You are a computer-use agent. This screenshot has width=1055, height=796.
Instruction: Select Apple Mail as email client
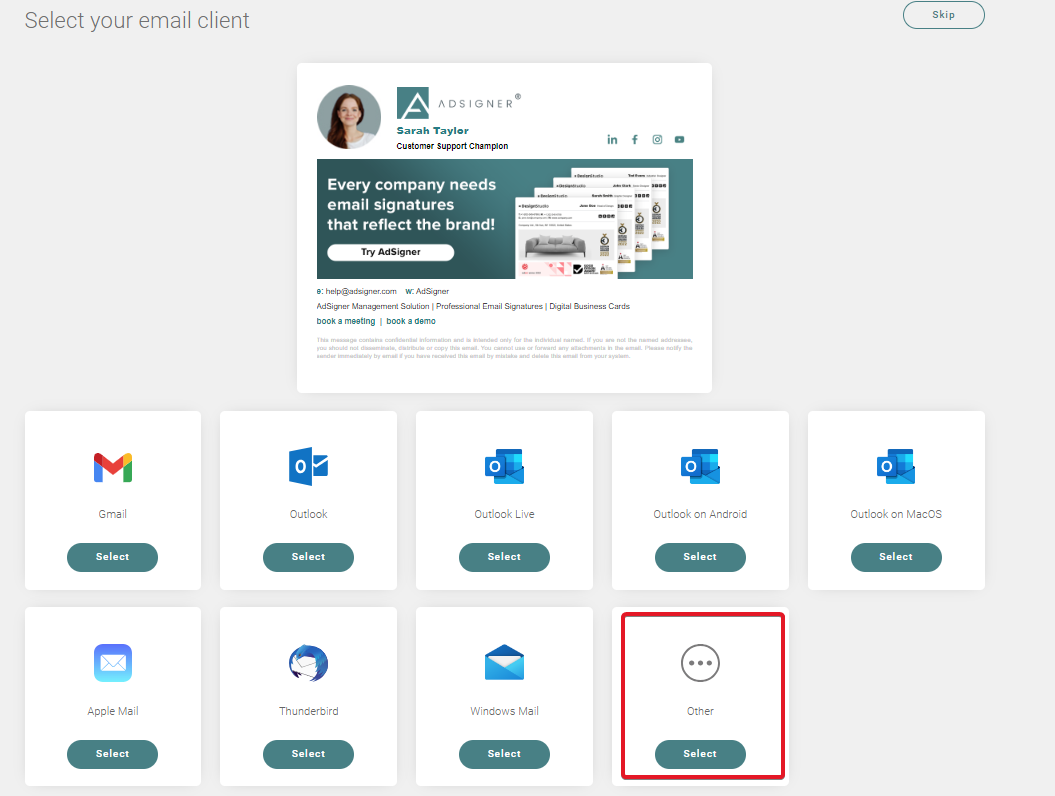coord(112,754)
